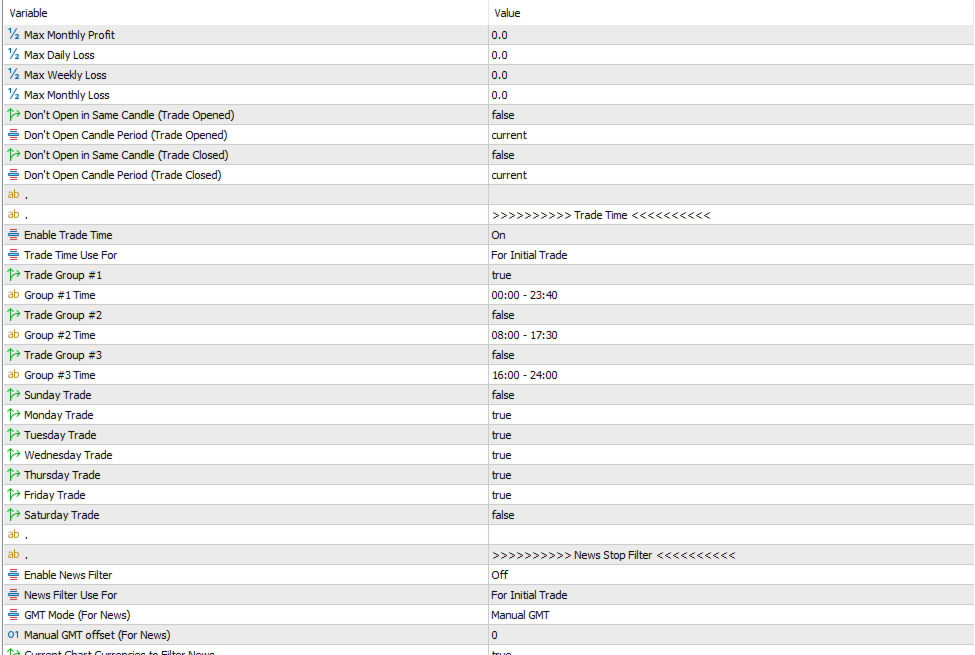Toggle the Saturday Trade false value
The image size is (975, 655).
503,515
